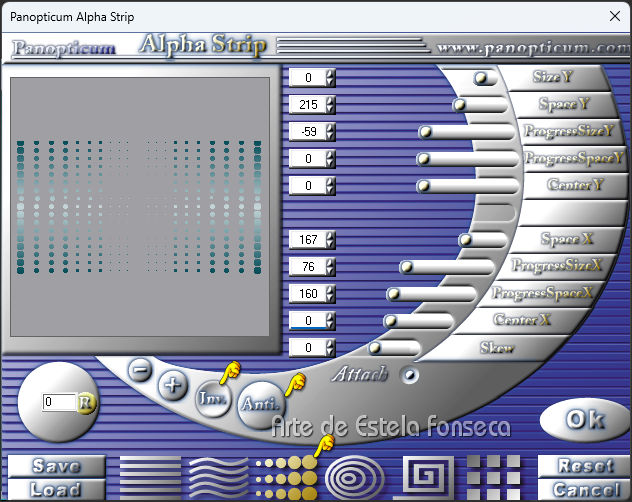This screenshot has height=502, width=632.
Task: Click the ProgressSizeY label
Action: pos(569,131)
